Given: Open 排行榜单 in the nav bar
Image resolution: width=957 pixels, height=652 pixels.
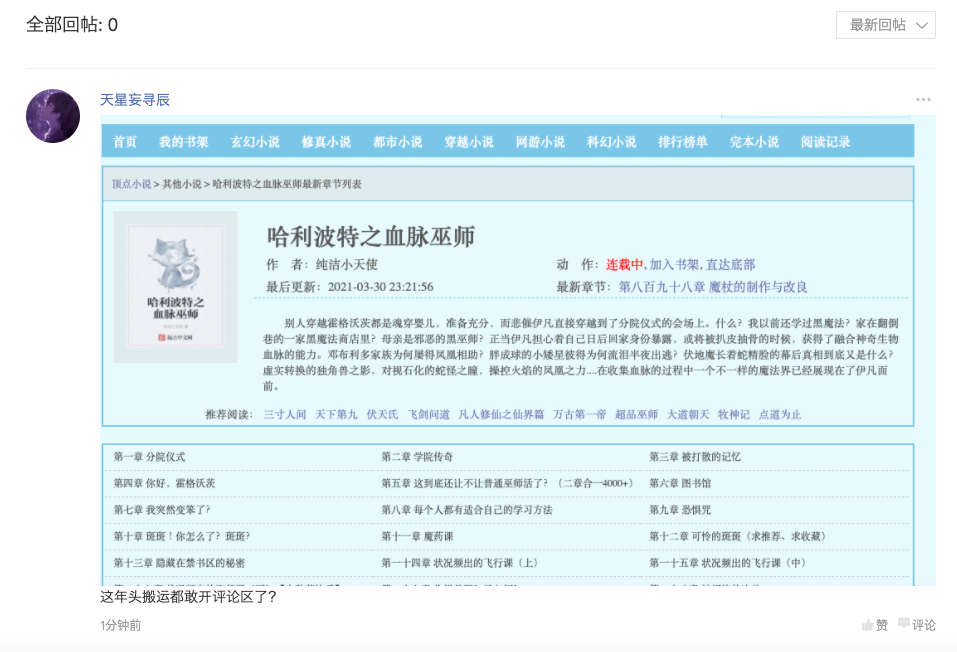Looking at the screenshot, I should pos(683,142).
